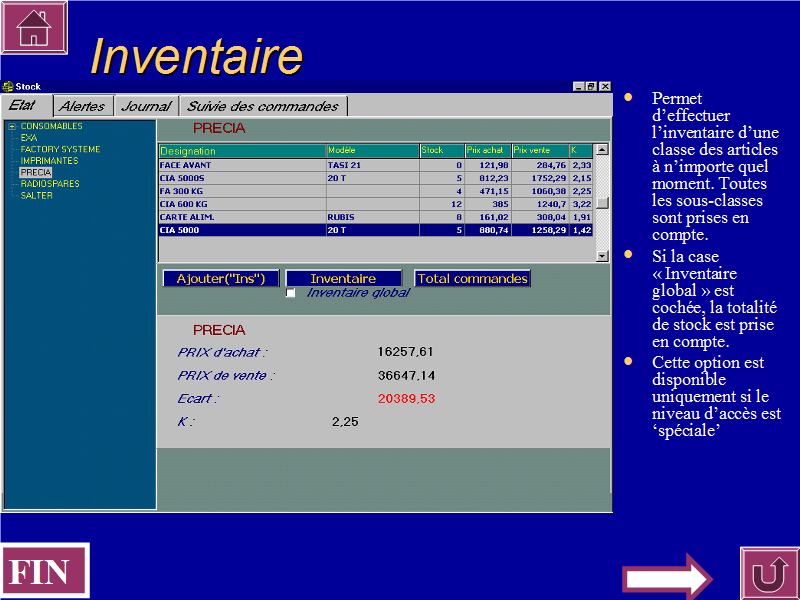Click the Stock window title icon
Image resolution: width=800 pixels, height=600 pixels.
point(8,86)
